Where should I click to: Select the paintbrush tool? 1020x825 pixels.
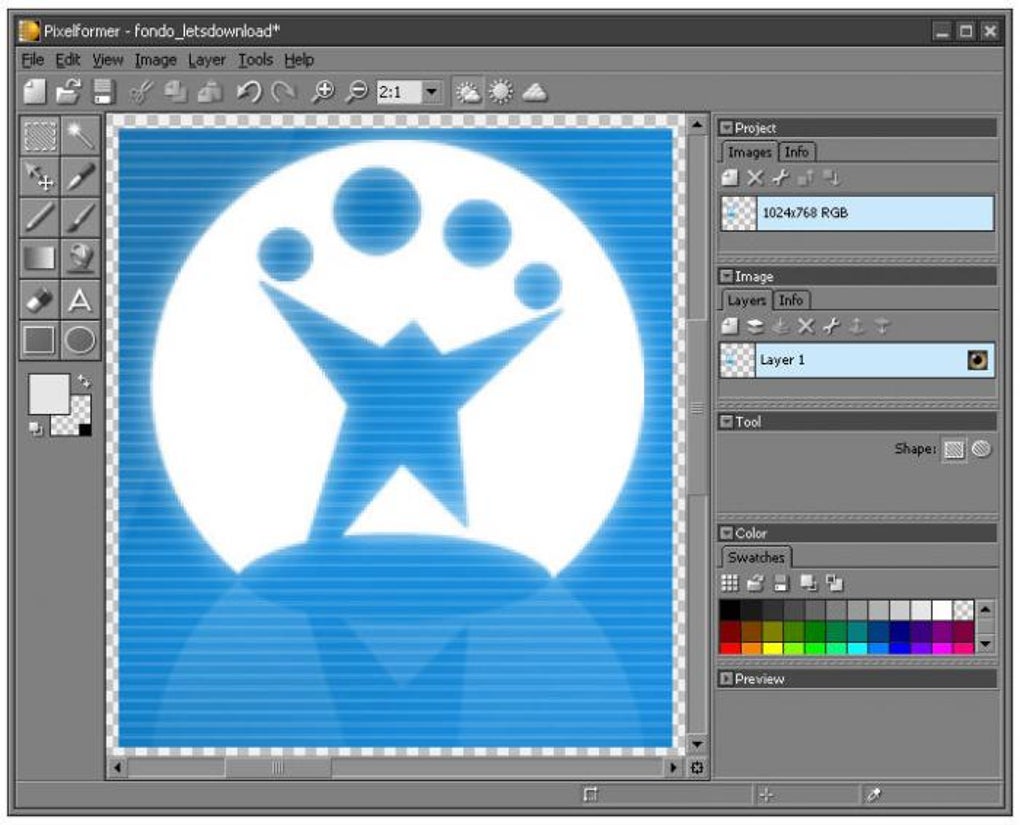pos(80,217)
